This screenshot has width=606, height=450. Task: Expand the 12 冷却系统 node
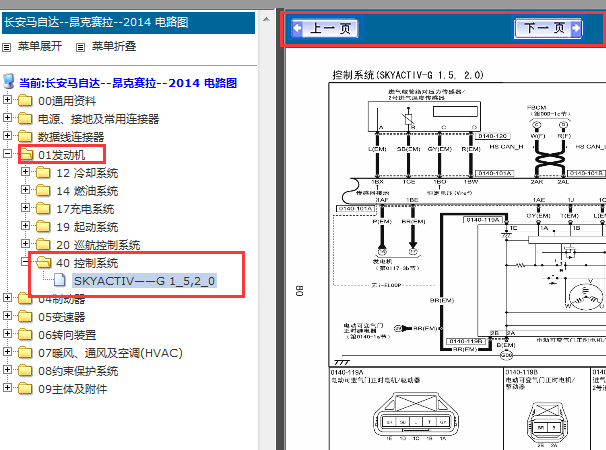tap(25, 172)
